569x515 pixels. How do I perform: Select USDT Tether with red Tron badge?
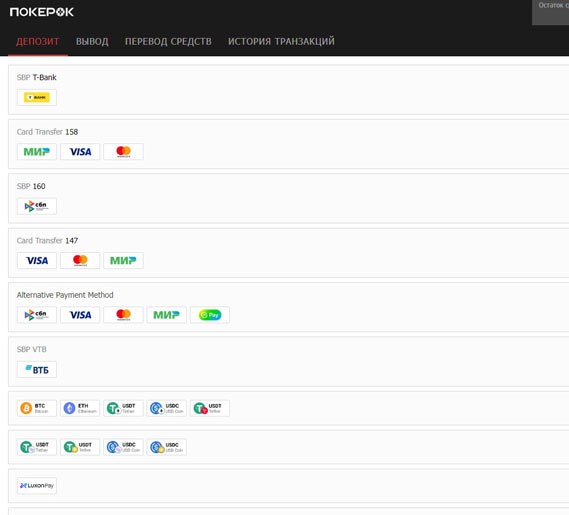point(210,408)
